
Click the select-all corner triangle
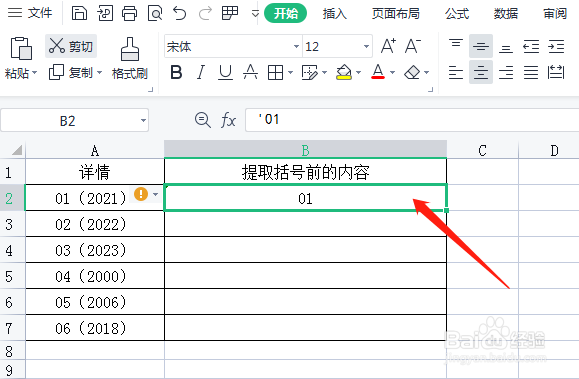17,150
